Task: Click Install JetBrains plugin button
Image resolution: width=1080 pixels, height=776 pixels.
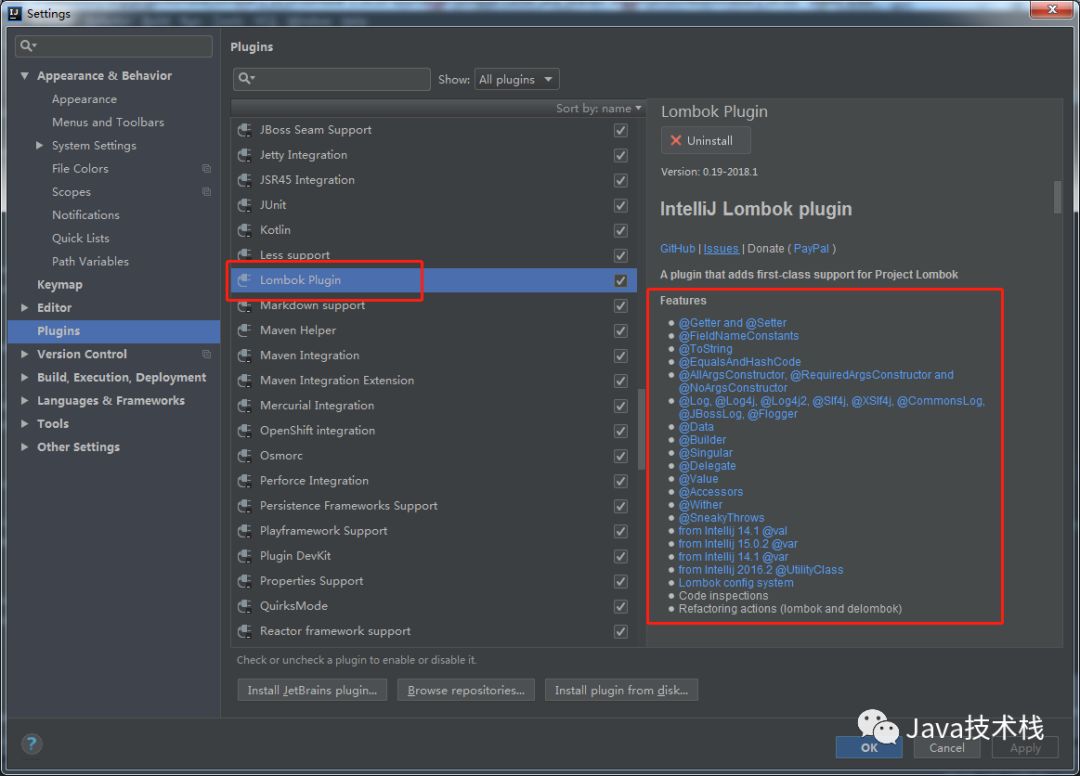Action: tap(312, 690)
